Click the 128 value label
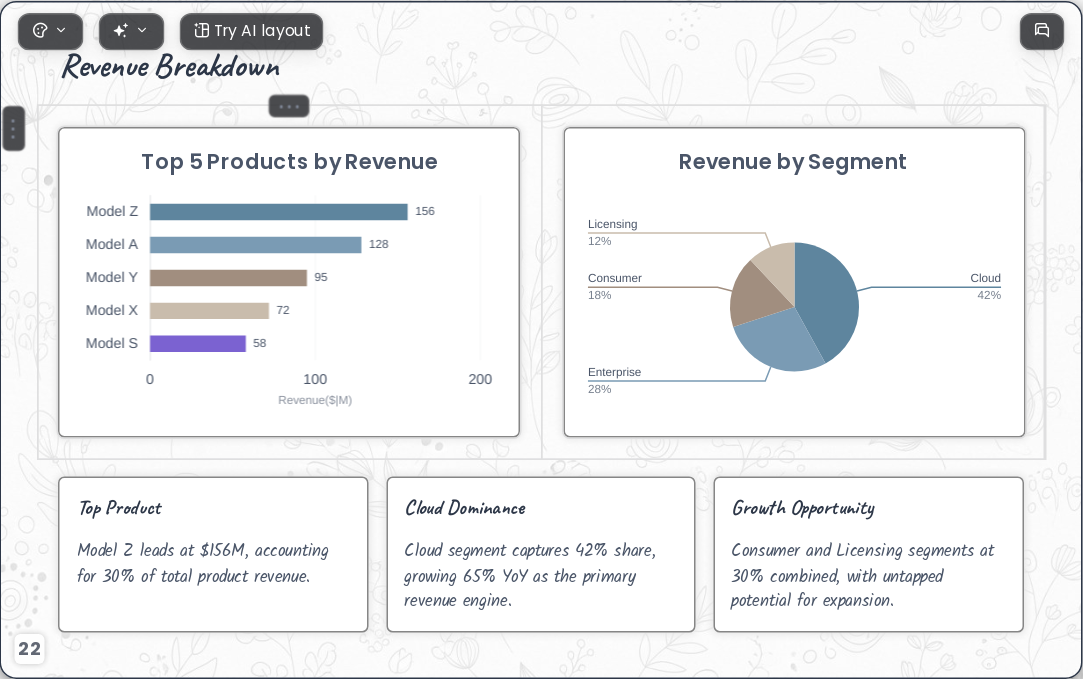The image size is (1083, 681). (x=378, y=244)
